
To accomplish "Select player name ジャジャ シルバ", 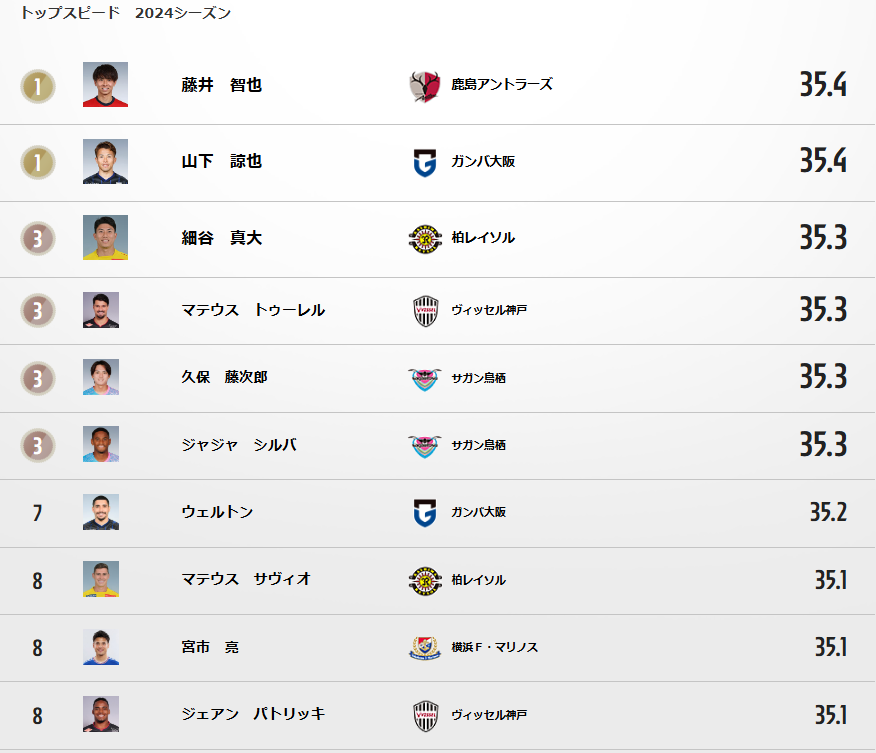I will tap(239, 445).
